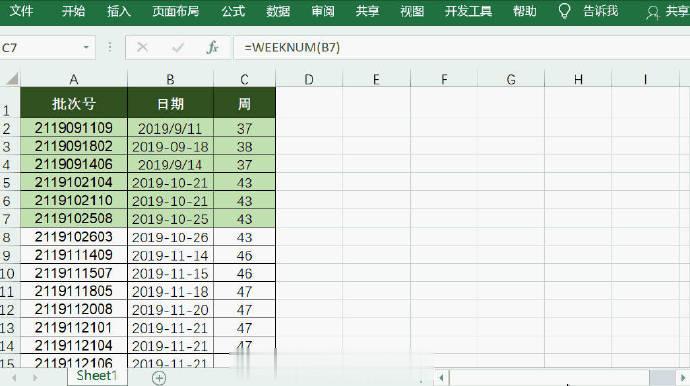Open the 视图 ribbon tab

pos(412,11)
